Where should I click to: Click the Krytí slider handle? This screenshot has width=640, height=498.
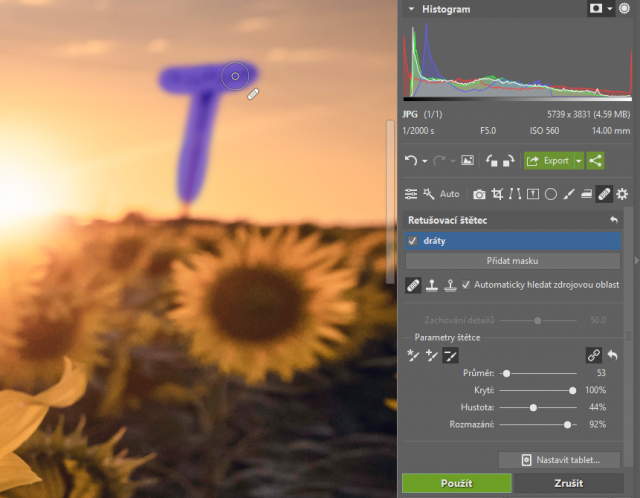coord(572,391)
